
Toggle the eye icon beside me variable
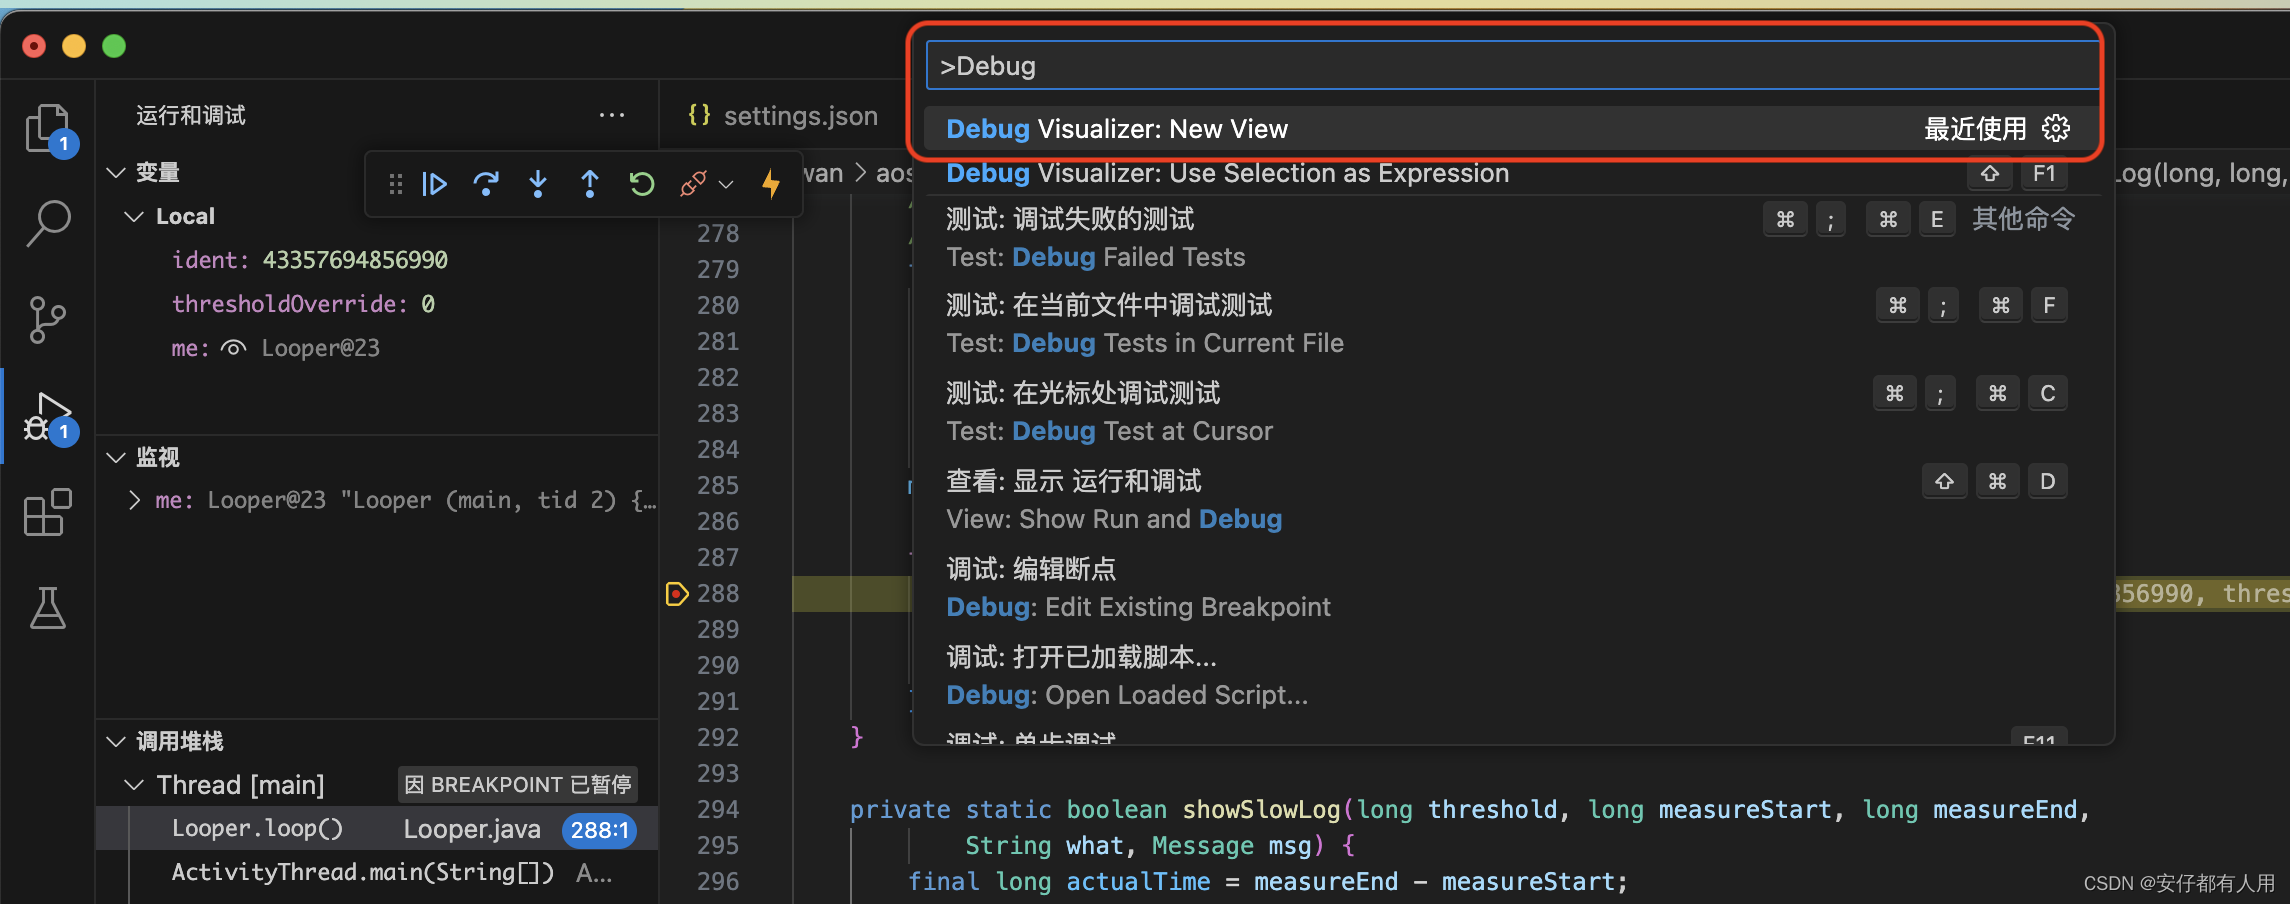233,348
